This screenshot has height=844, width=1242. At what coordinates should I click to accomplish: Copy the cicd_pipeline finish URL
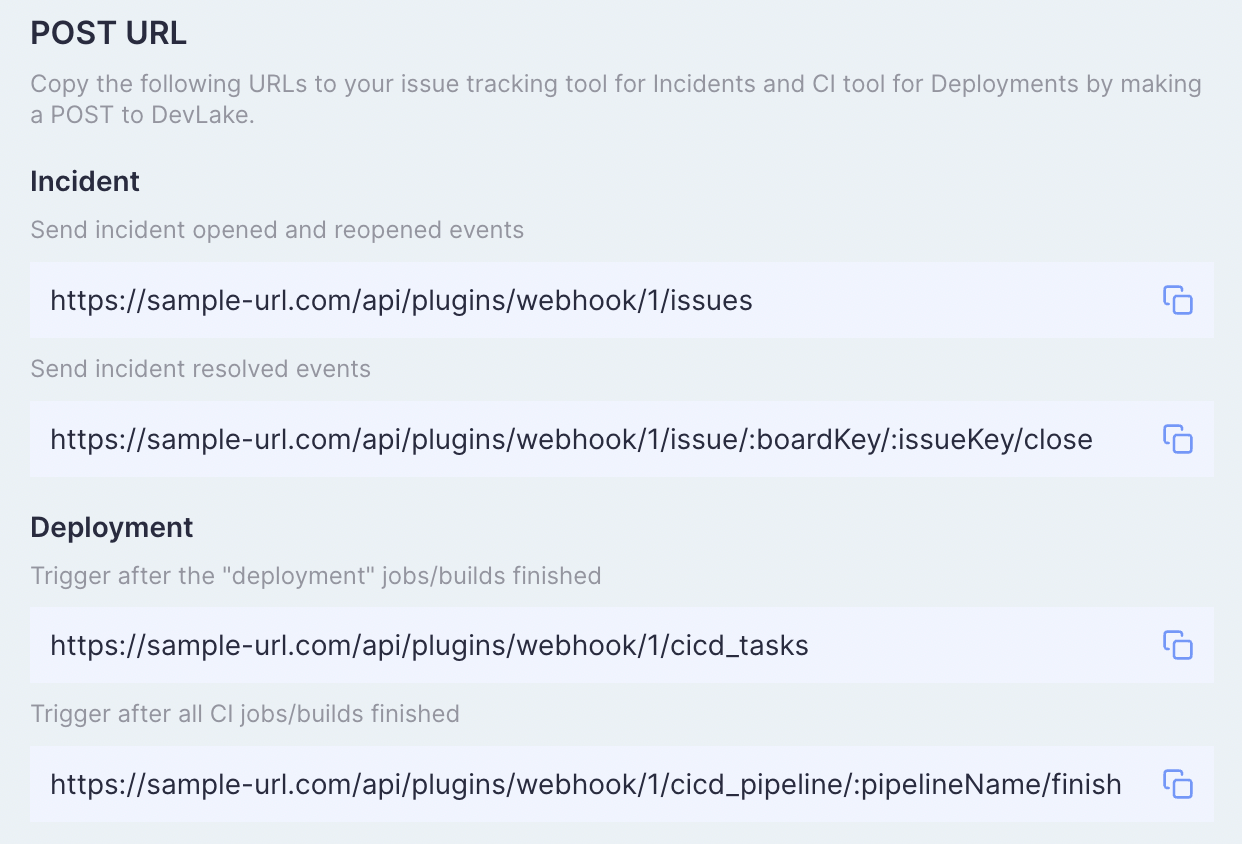pyautogui.click(x=1178, y=784)
